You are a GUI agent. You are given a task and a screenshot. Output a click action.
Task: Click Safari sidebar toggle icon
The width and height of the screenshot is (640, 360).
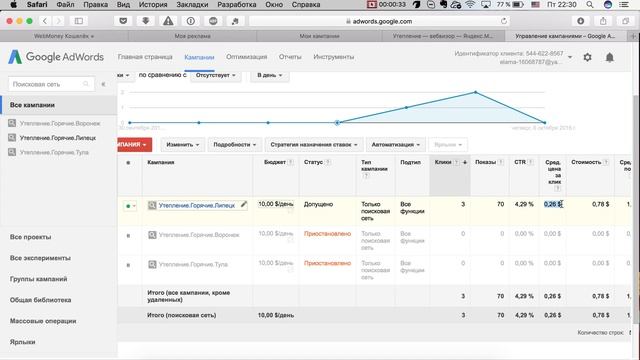pyautogui.click(x=79, y=21)
